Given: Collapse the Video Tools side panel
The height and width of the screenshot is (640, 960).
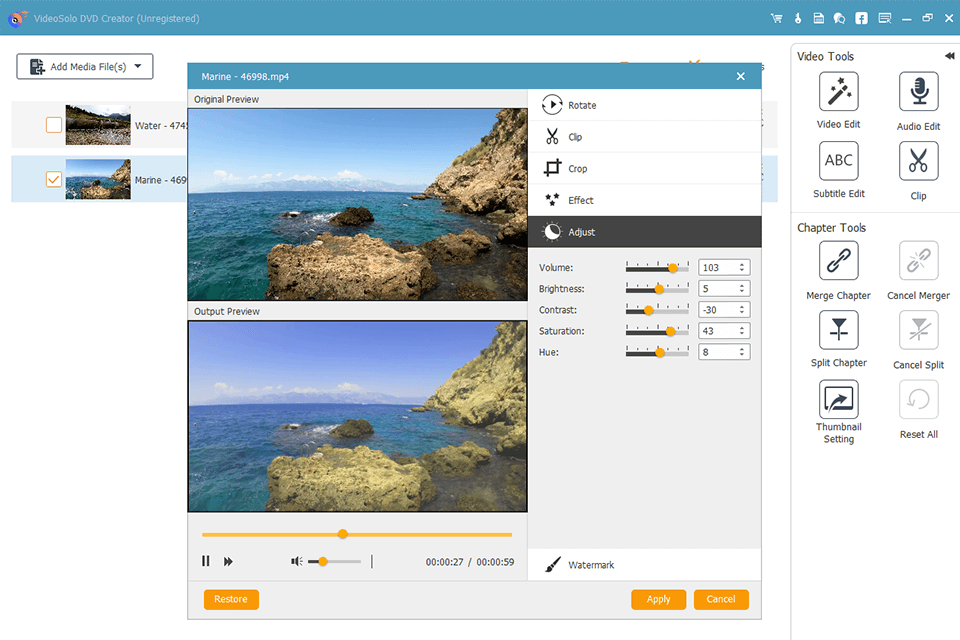Looking at the screenshot, I should click(949, 56).
